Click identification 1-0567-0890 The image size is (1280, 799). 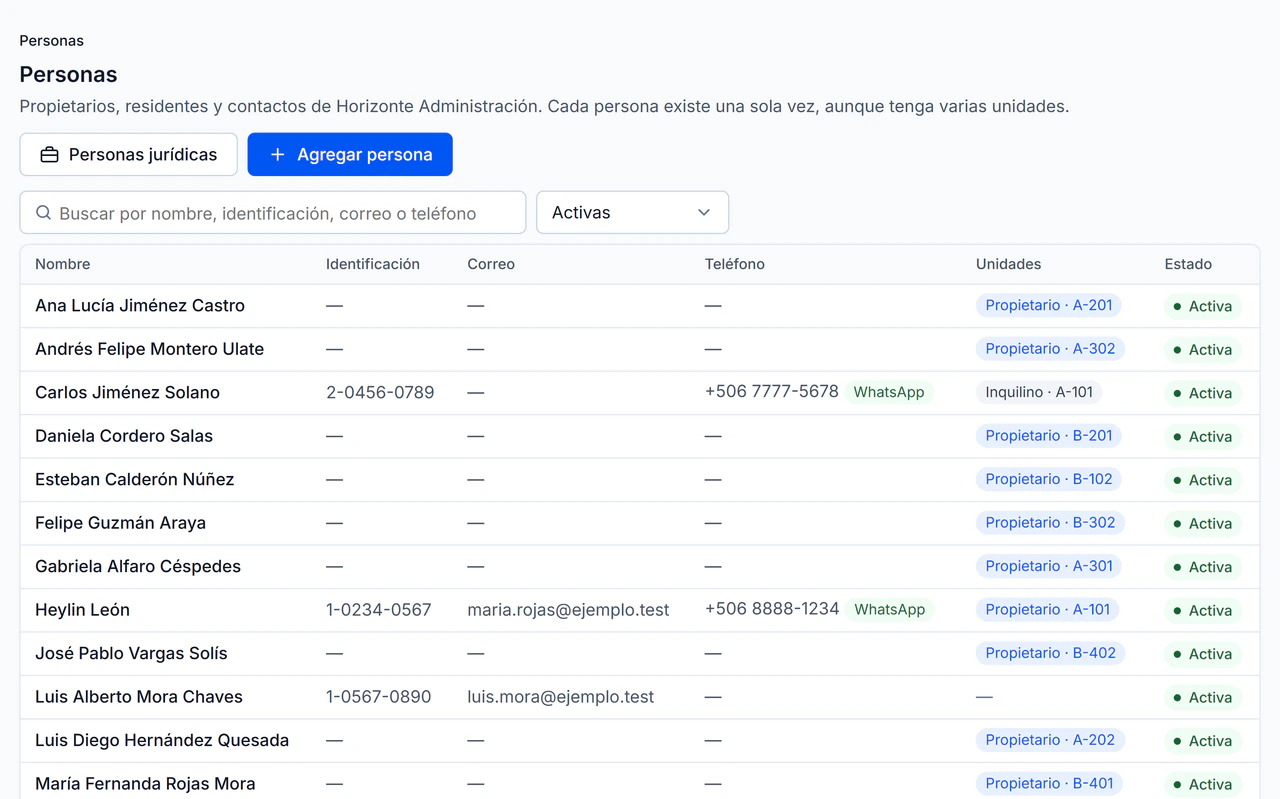click(x=379, y=697)
